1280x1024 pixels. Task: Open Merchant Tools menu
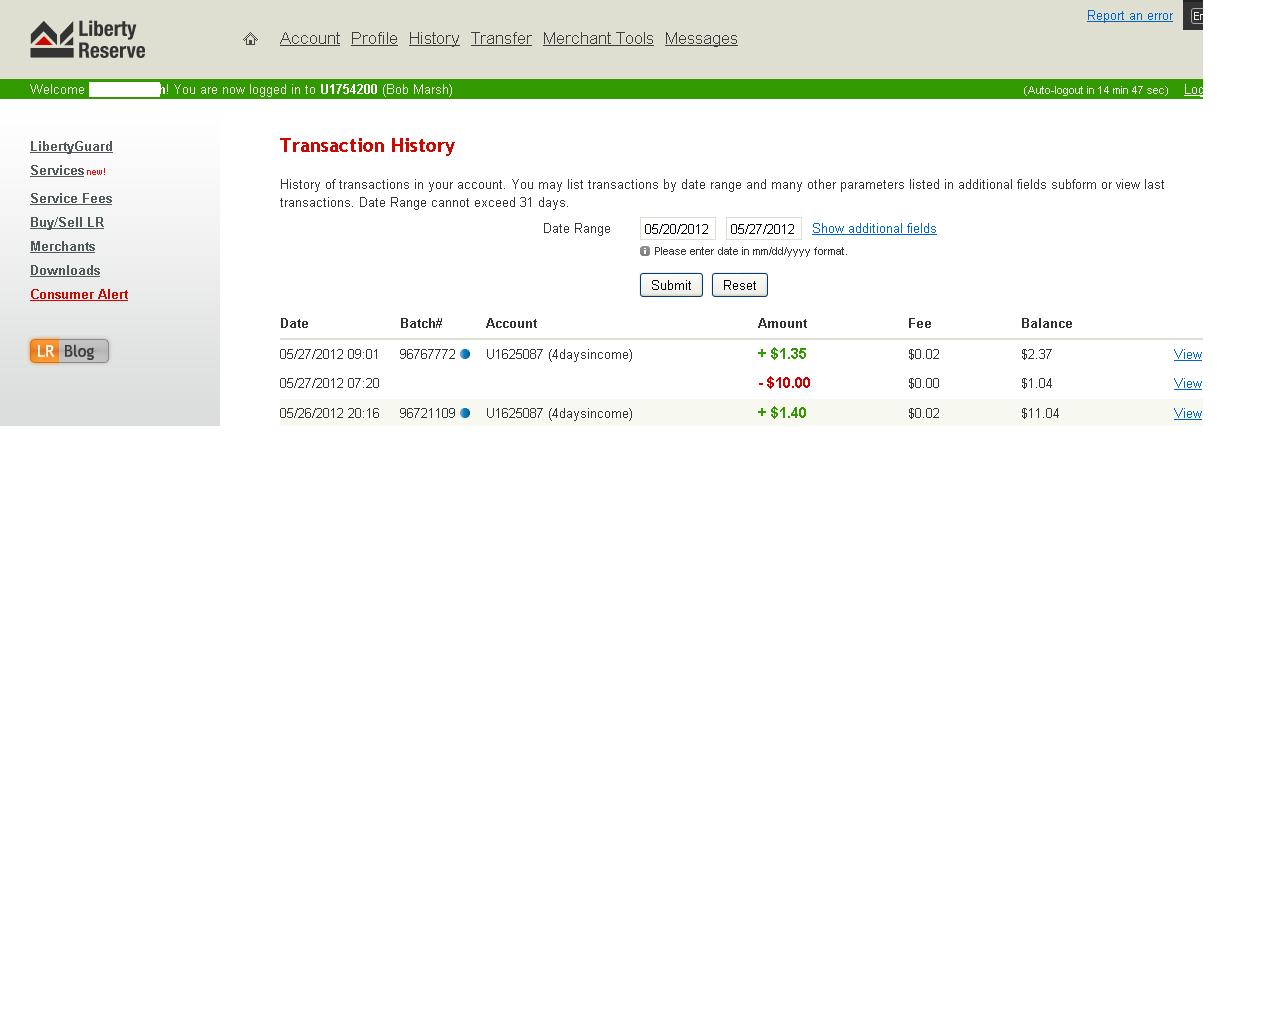point(598,39)
